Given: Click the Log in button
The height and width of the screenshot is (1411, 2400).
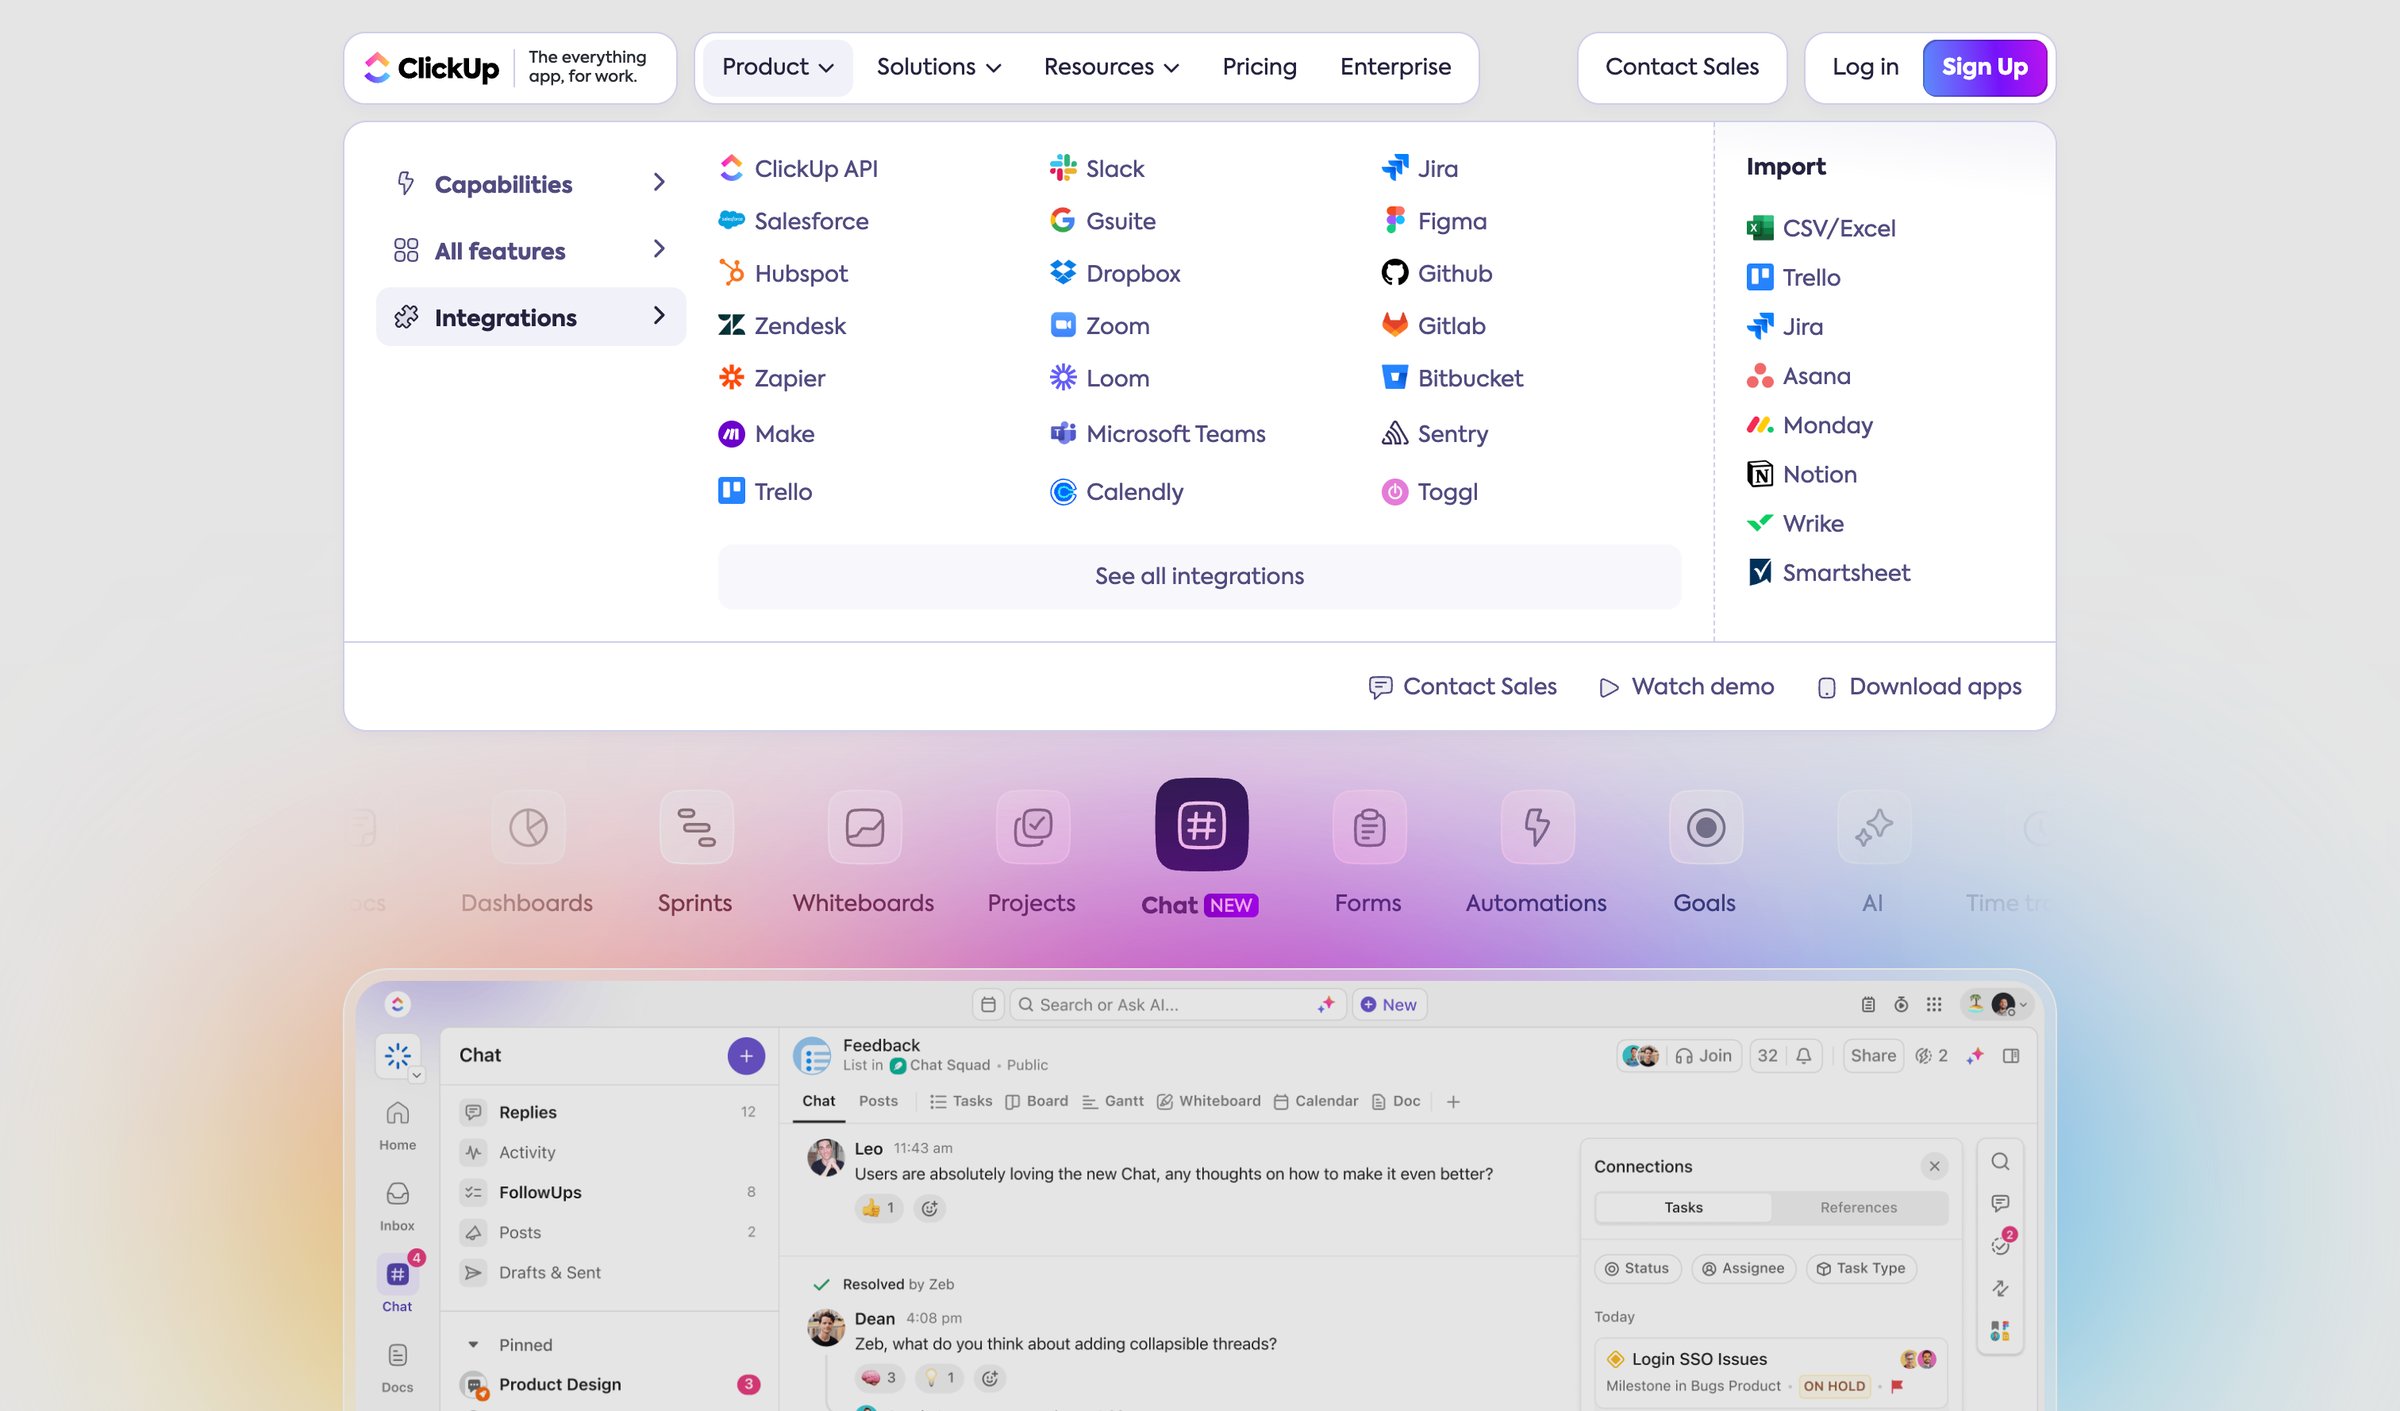Looking at the screenshot, I should pos(1865,67).
